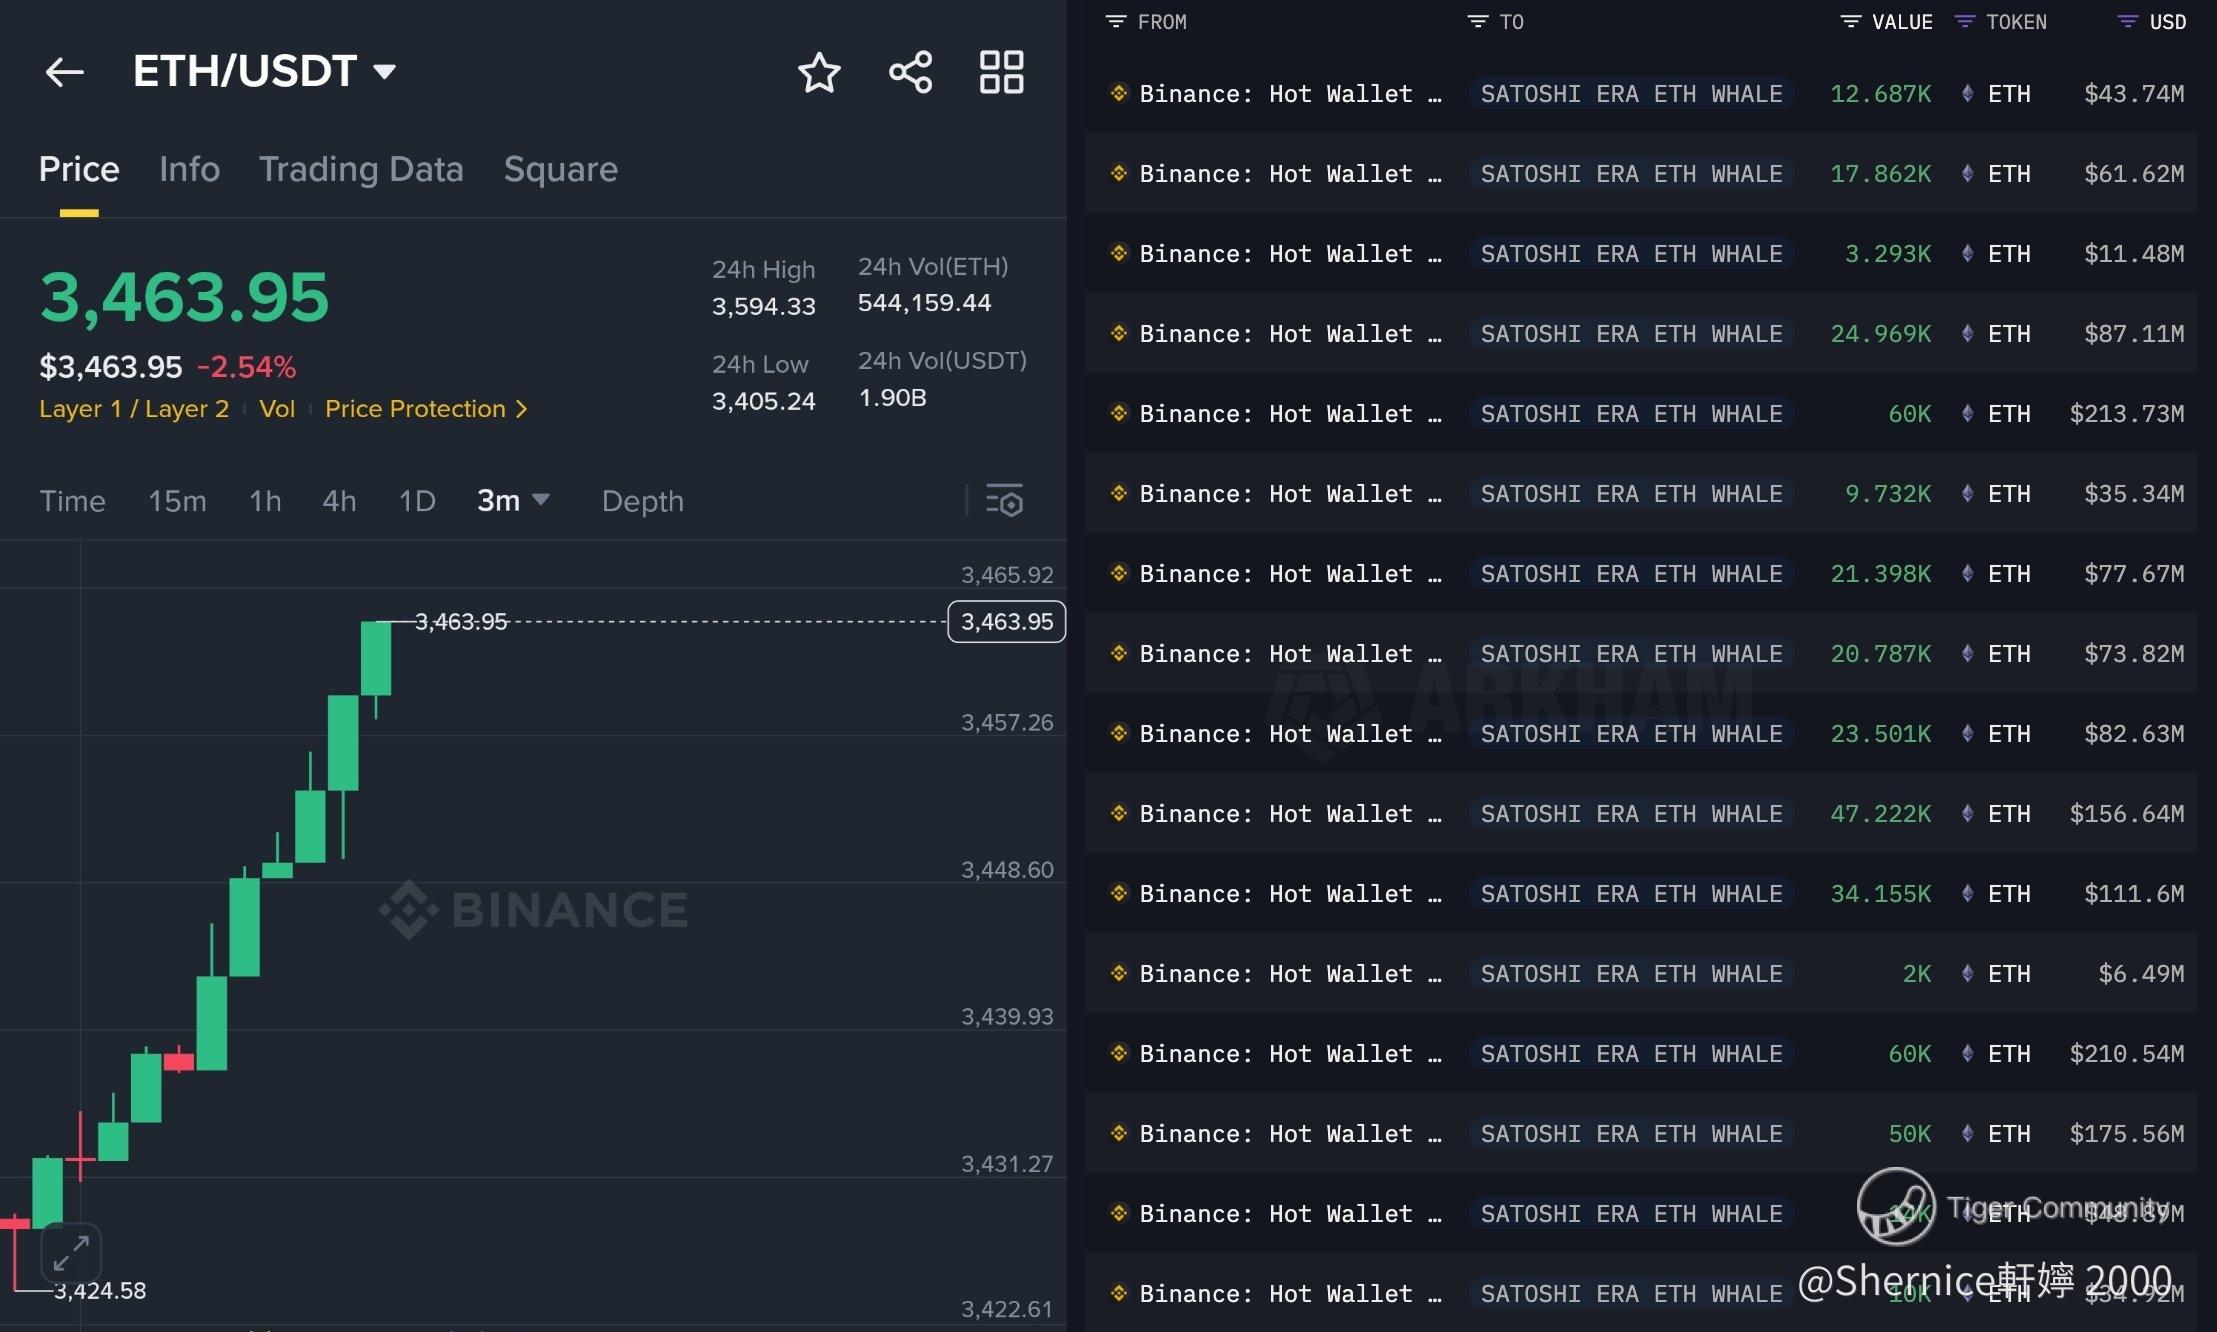Switch to the Info tab
The image size is (2217, 1332).
click(x=189, y=169)
